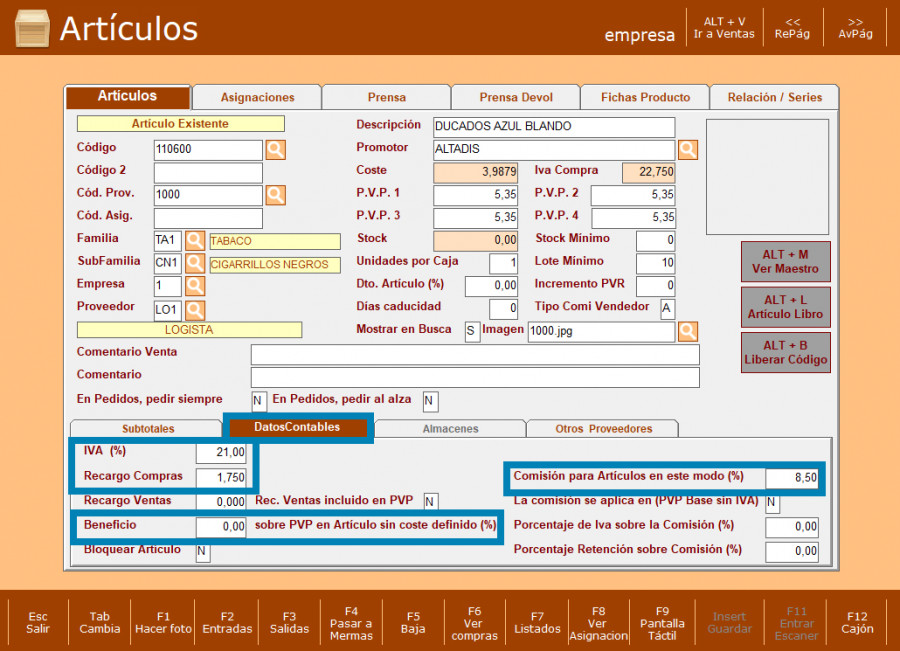The image size is (900, 651).
Task: Click the search icon next to Código field
Action: (275, 150)
